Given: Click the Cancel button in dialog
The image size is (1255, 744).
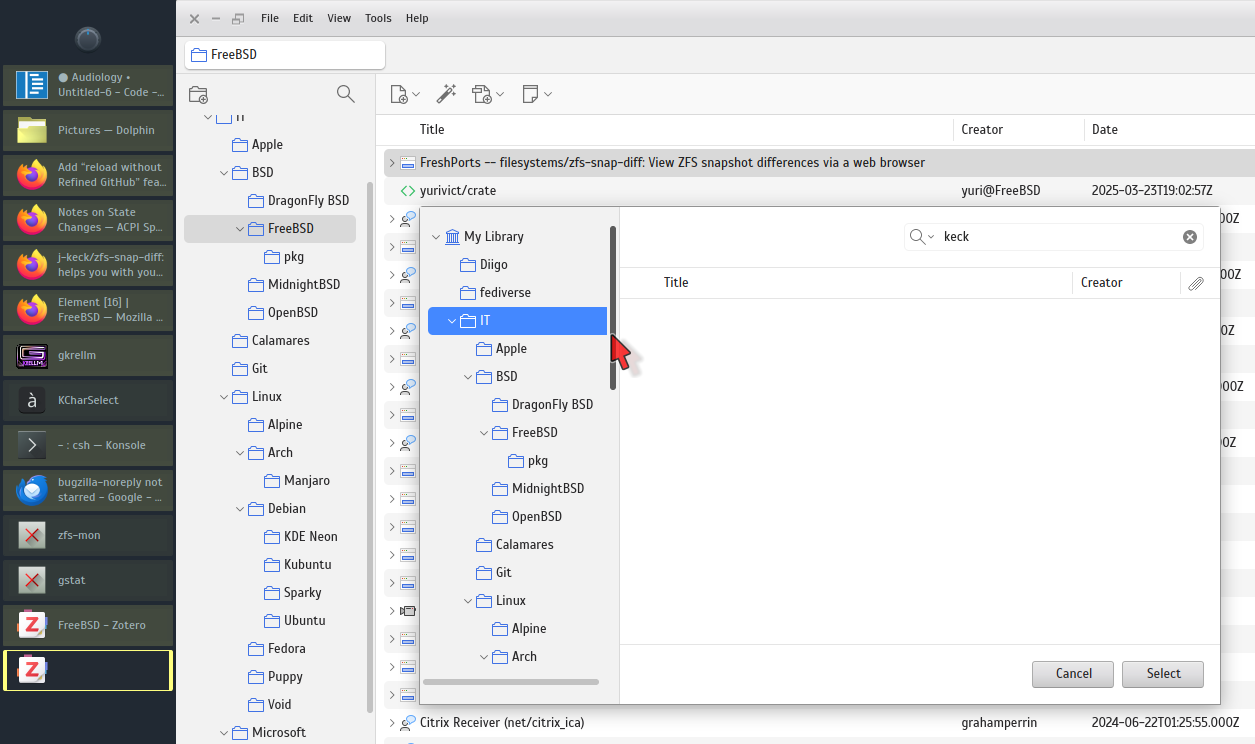Looking at the screenshot, I should pyautogui.click(x=1074, y=674).
